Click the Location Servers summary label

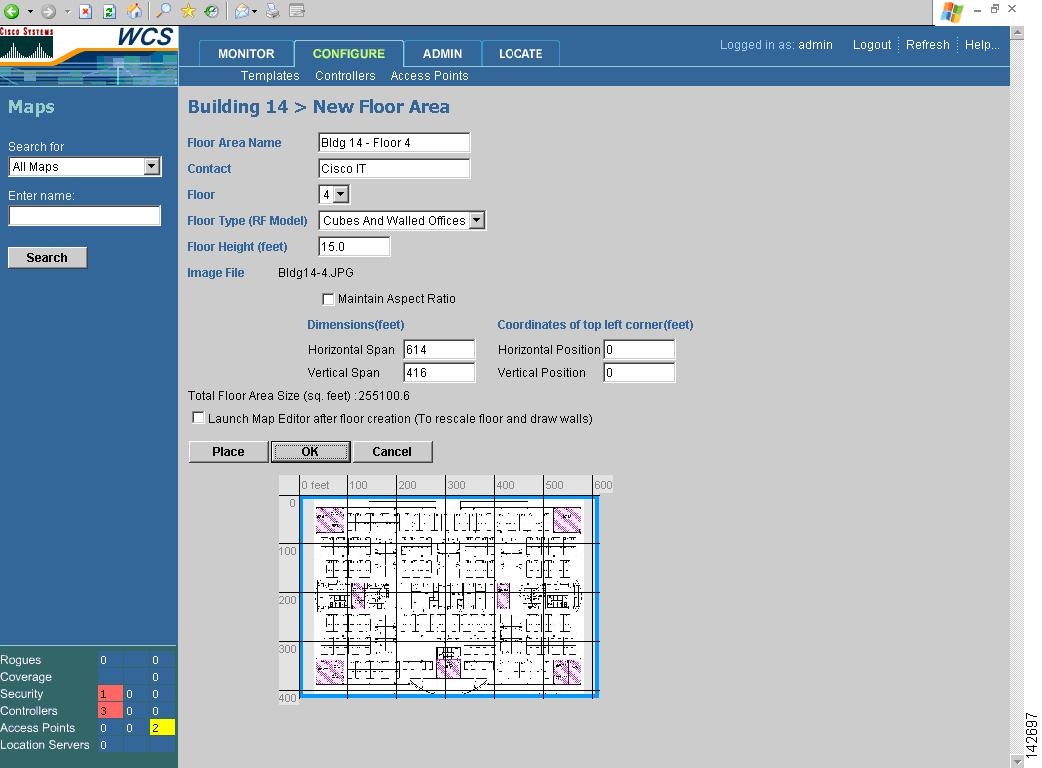pos(45,745)
